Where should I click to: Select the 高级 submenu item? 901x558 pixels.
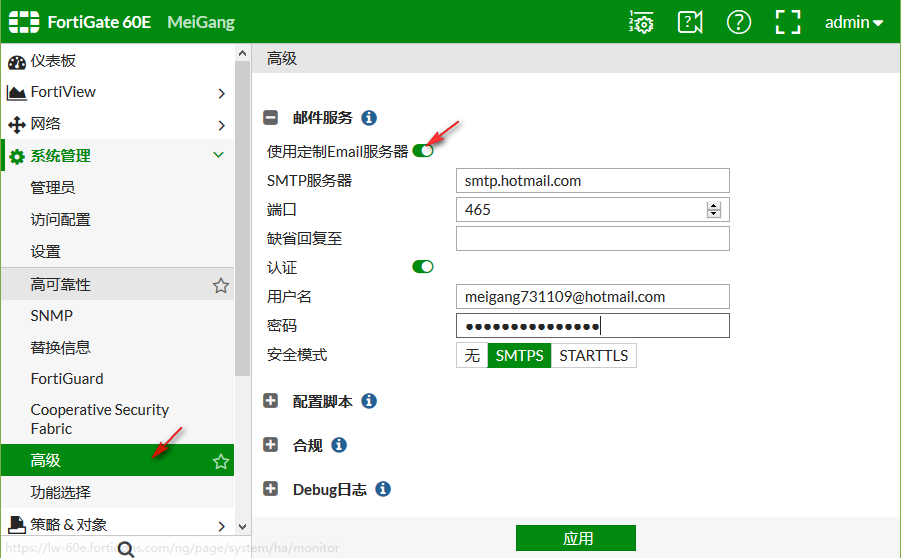(117, 460)
